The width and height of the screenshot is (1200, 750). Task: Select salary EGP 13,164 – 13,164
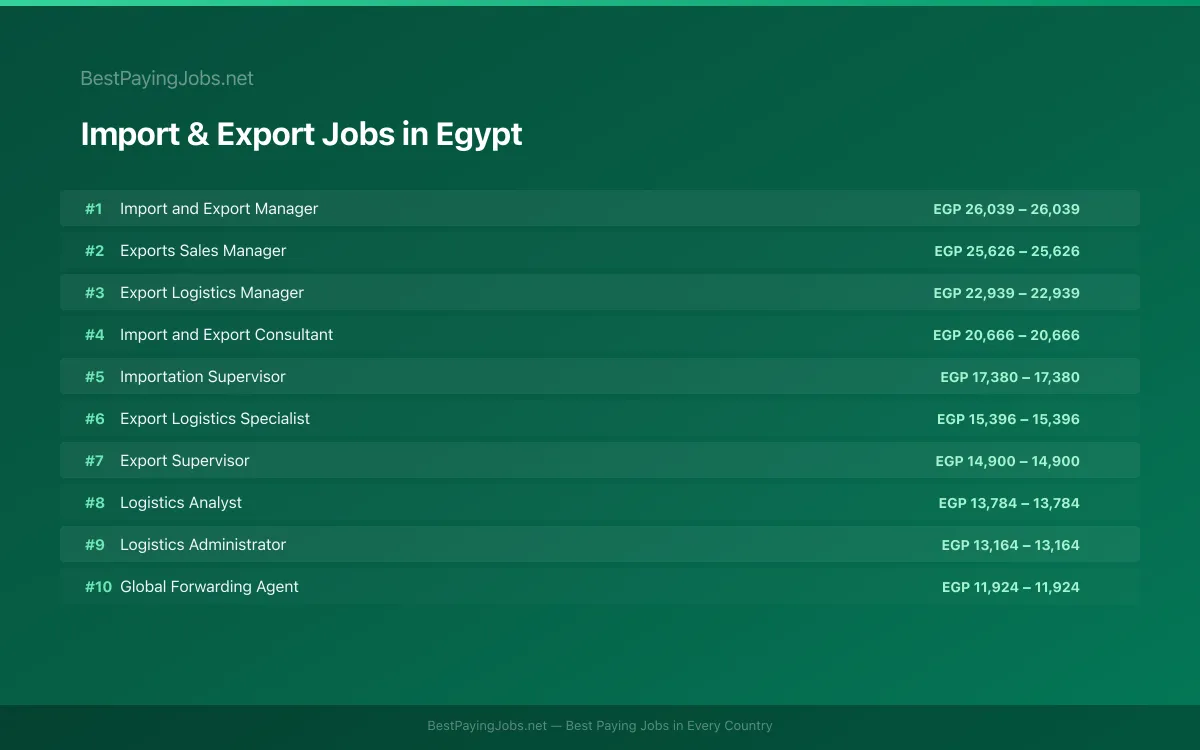click(1010, 545)
